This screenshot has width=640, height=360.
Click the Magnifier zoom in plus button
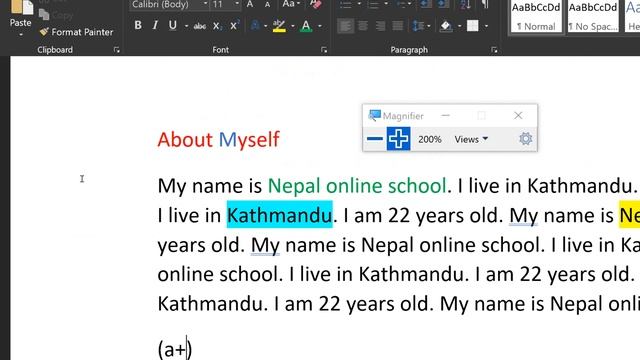pos(398,139)
